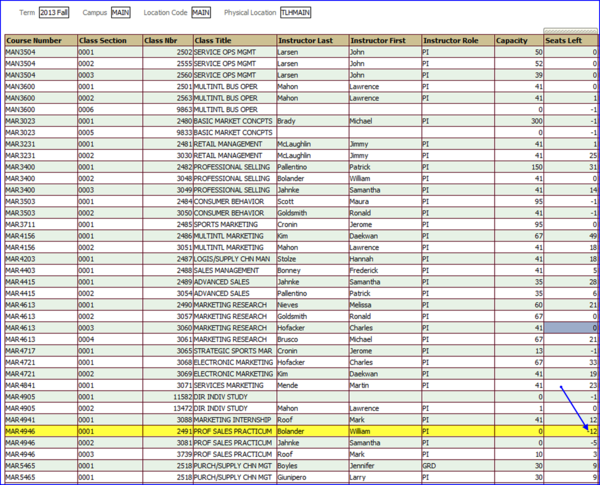Click LOGIS/SUPPLY CHN MAN class title

pyautogui.click(x=232, y=259)
